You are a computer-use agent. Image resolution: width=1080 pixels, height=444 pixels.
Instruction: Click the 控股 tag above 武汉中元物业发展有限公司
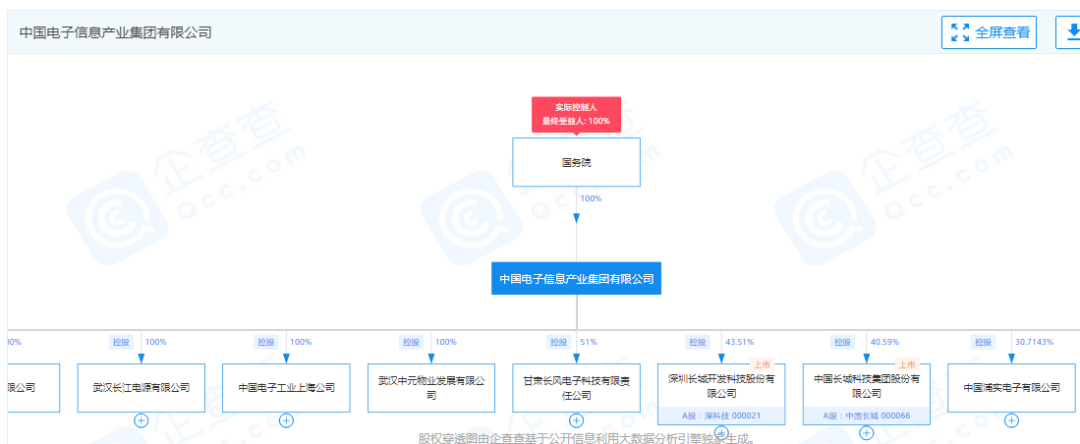(x=411, y=341)
